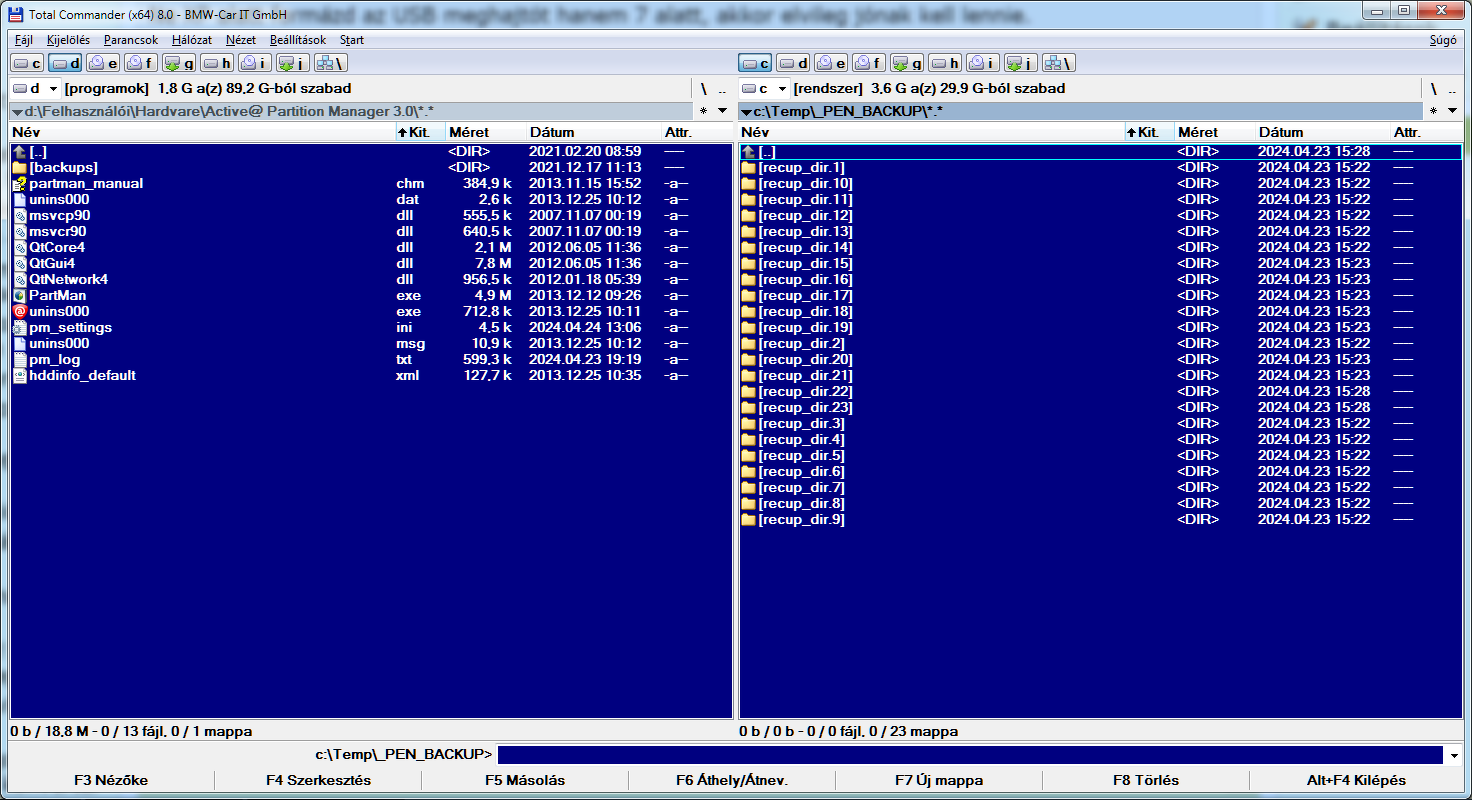Click F5 Másolás button
This screenshot has height=800, width=1472.
[525, 780]
